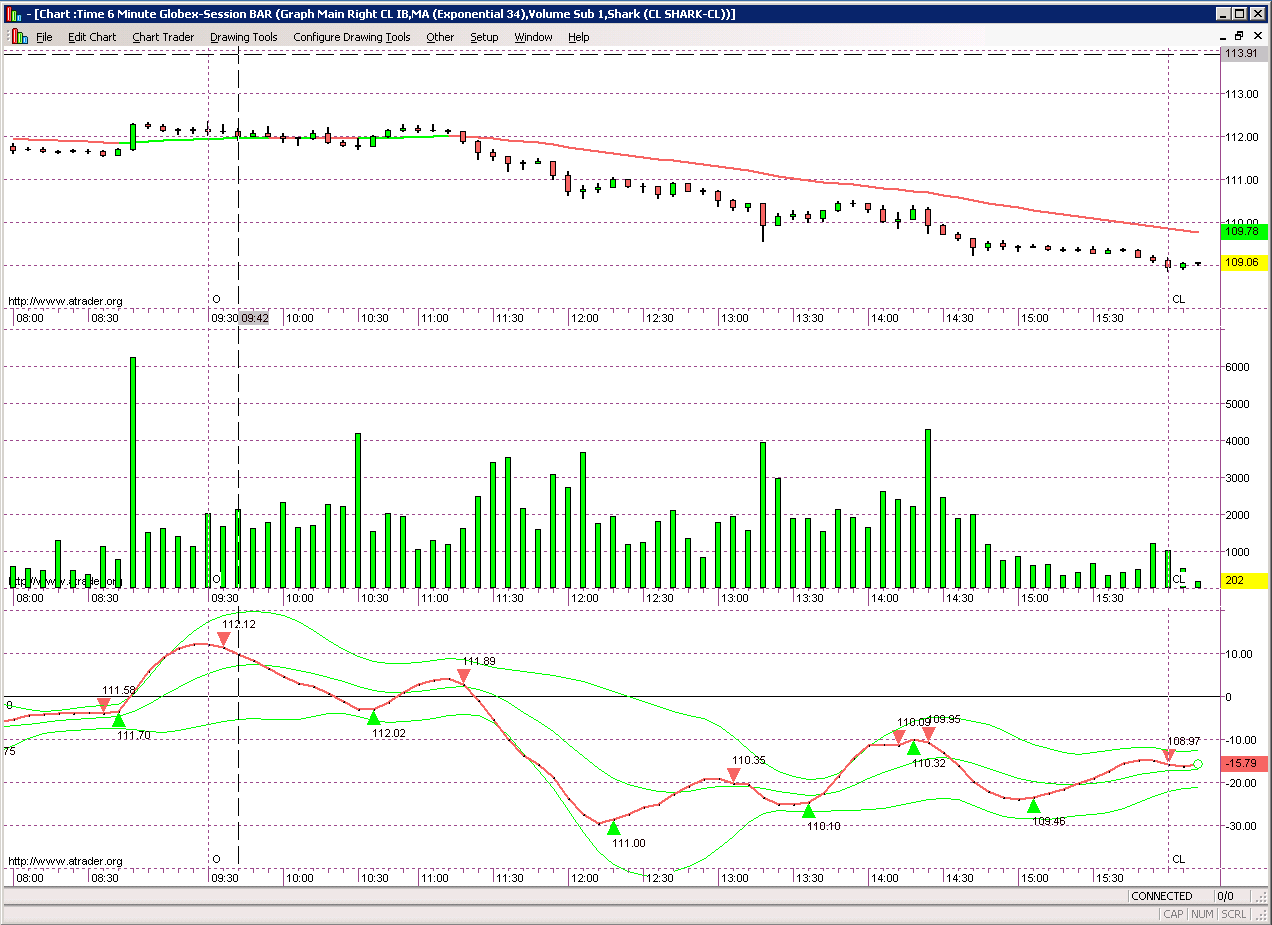Open the Help menu
Screen dimensions: 1272x925
point(579,37)
